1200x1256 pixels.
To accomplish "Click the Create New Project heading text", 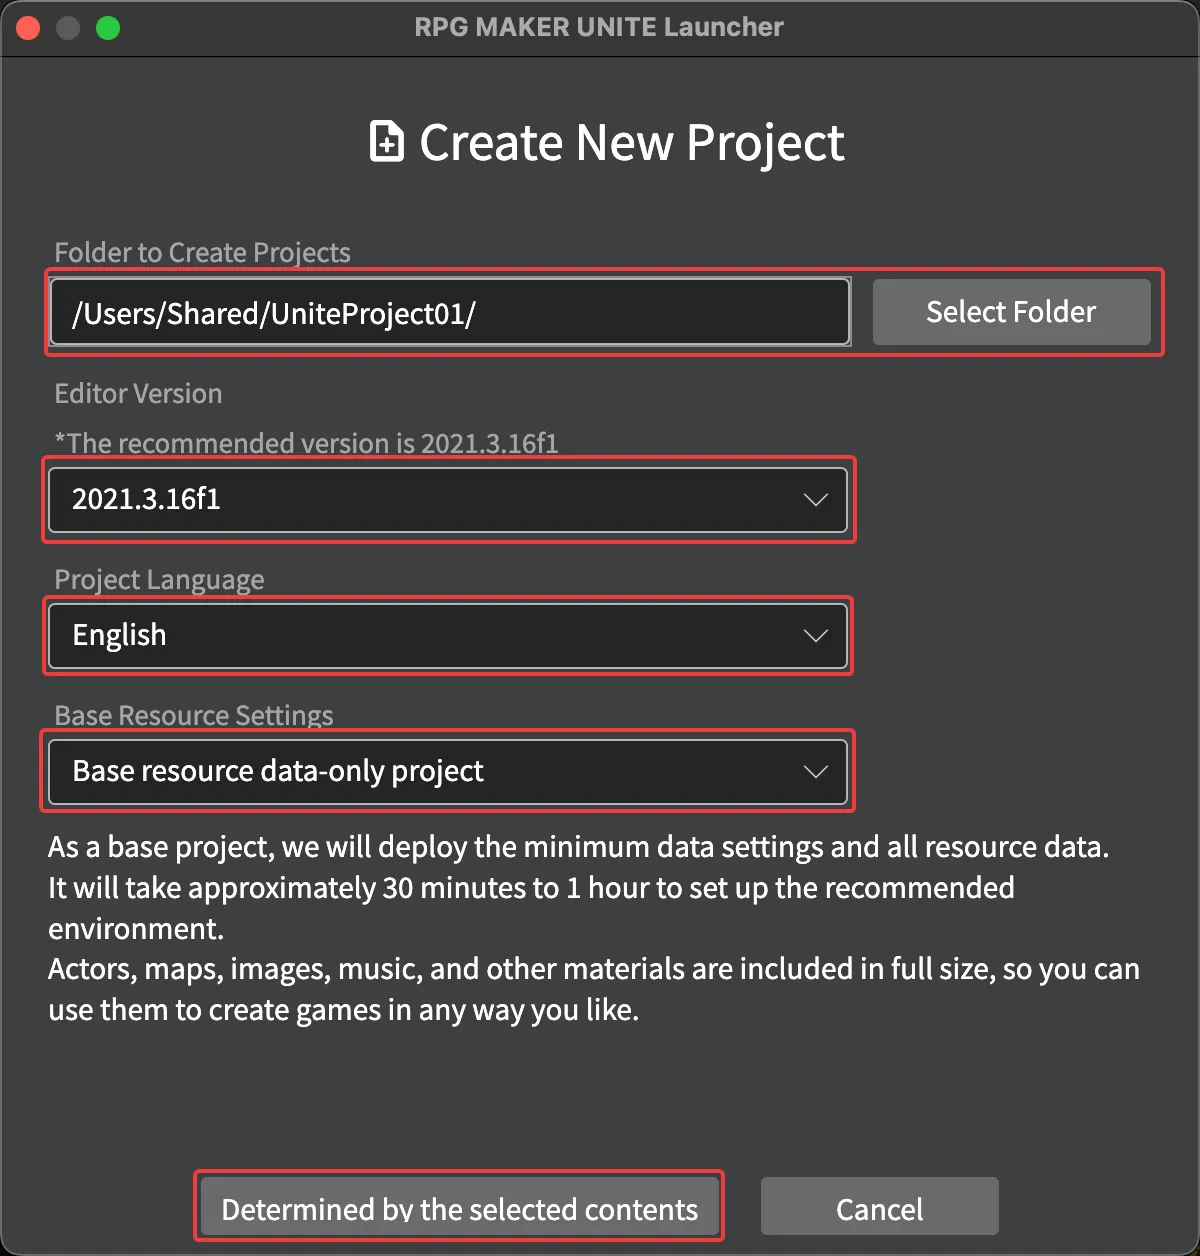I will [x=631, y=142].
